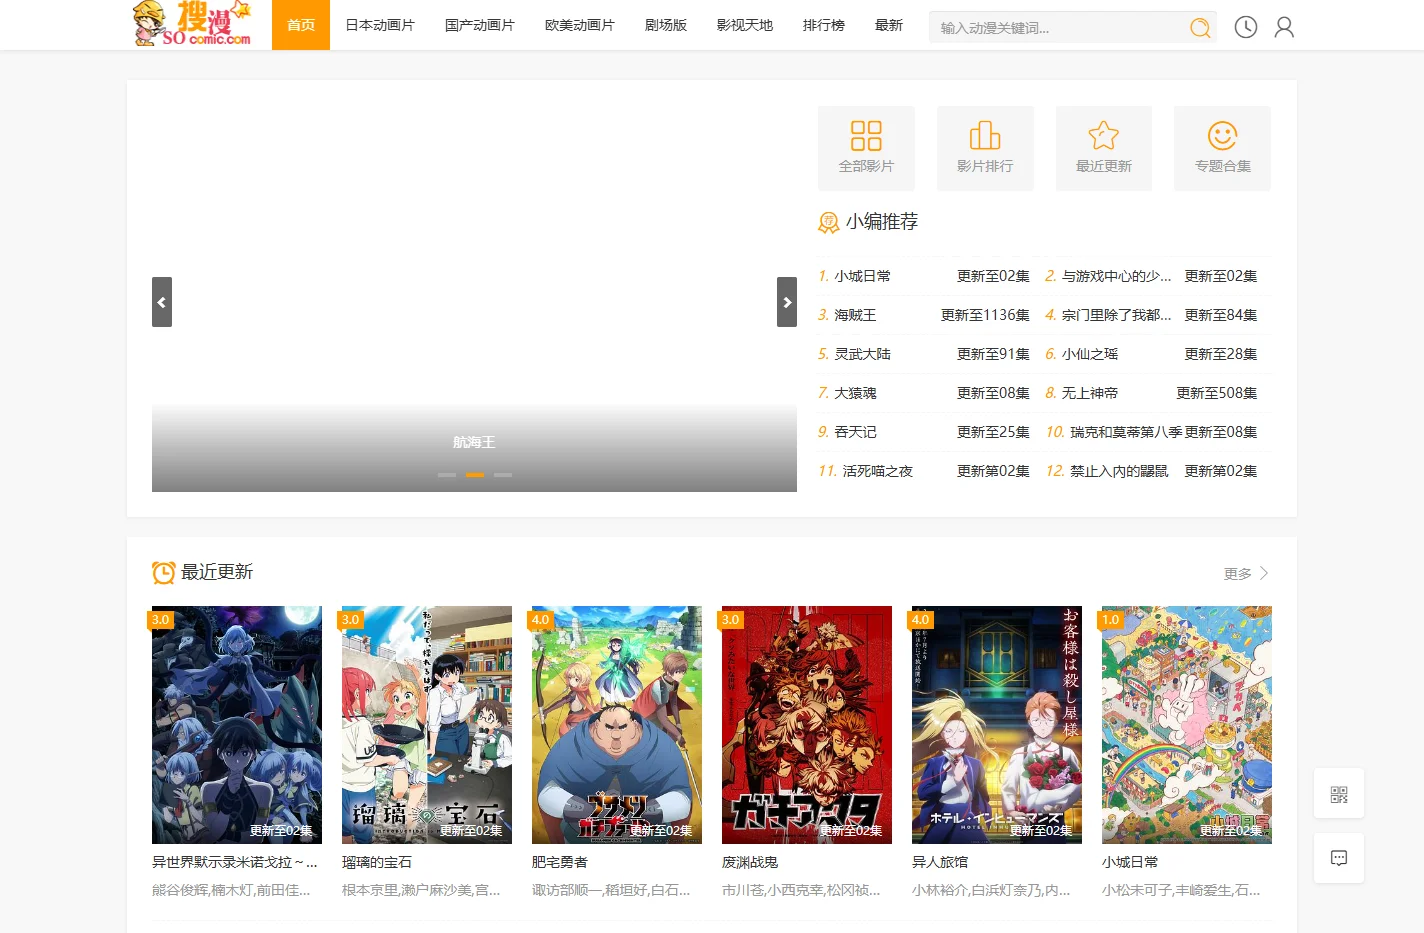Select the third carousel indicator dot
Image resolution: width=1424 pixels, height=933 pixels.
(503, 475)
